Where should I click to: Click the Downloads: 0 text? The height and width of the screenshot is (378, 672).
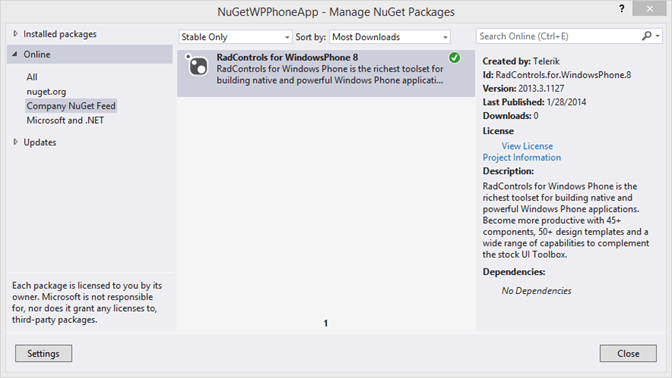pyautogui.click(x=510, y=116)
